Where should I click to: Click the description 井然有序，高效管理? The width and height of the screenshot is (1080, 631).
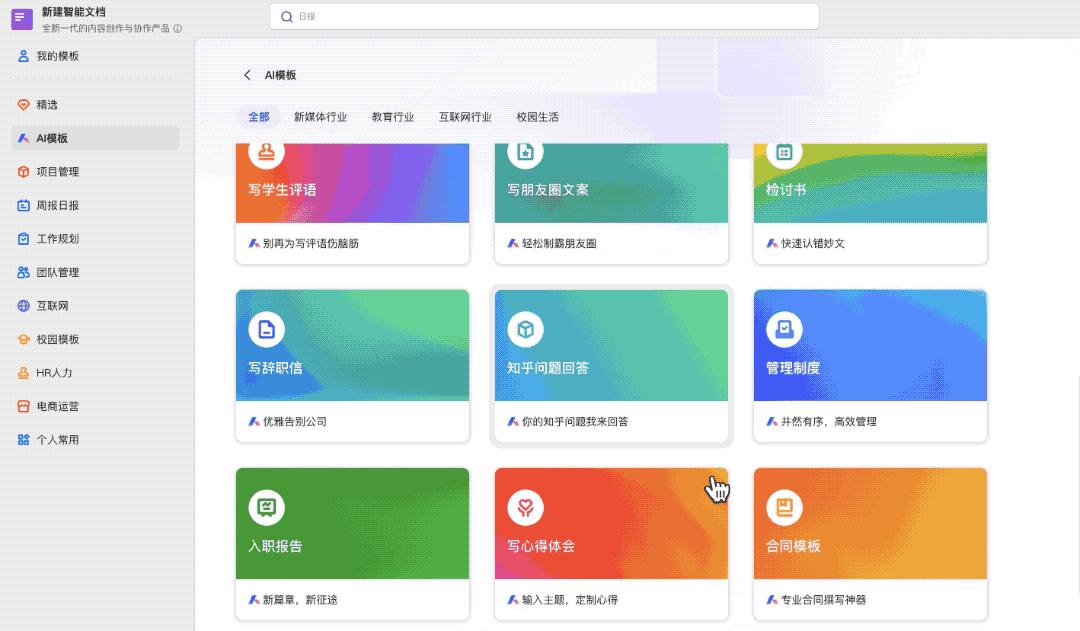(829, 422)
